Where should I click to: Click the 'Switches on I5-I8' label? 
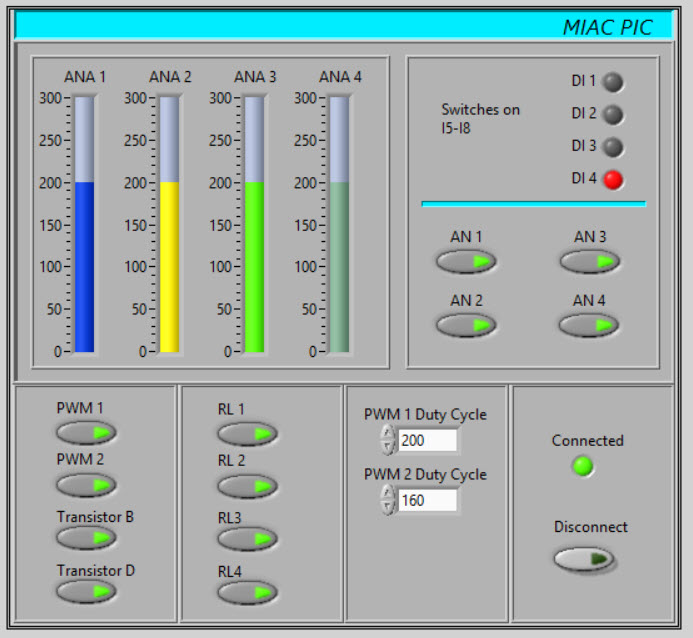(480, 119)
